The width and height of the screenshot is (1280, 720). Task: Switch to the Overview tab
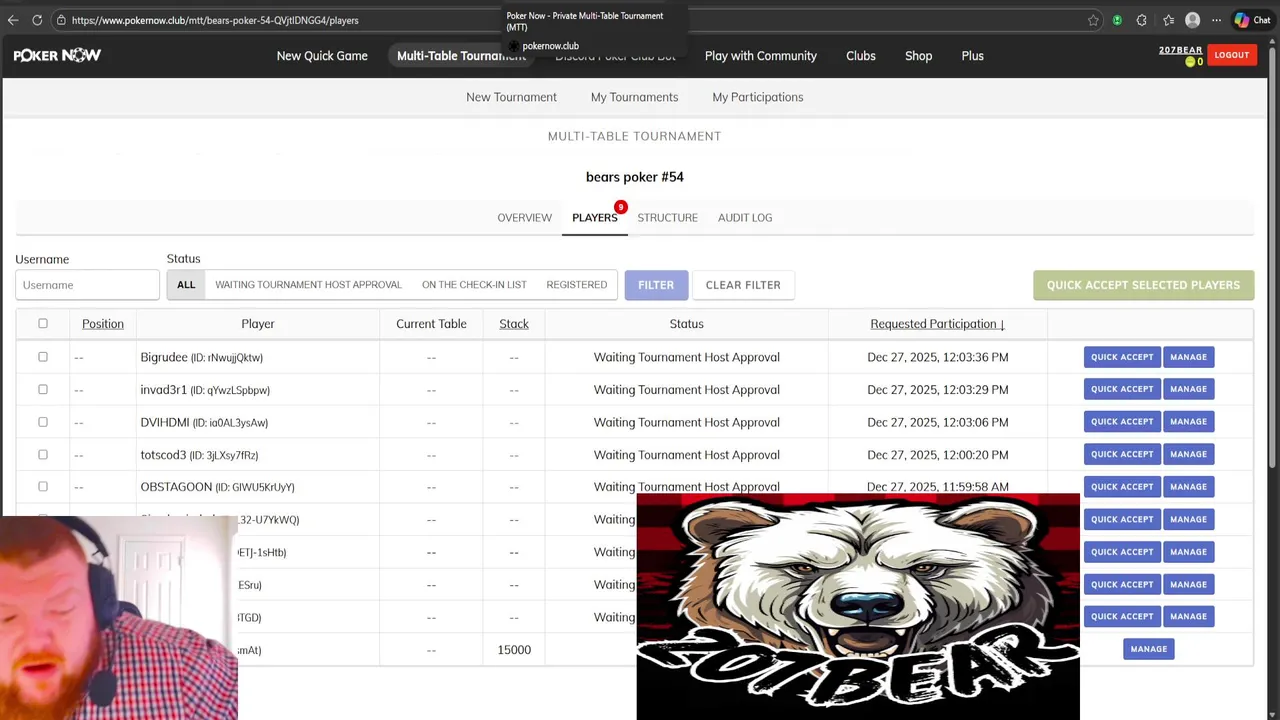click(524, 217)
